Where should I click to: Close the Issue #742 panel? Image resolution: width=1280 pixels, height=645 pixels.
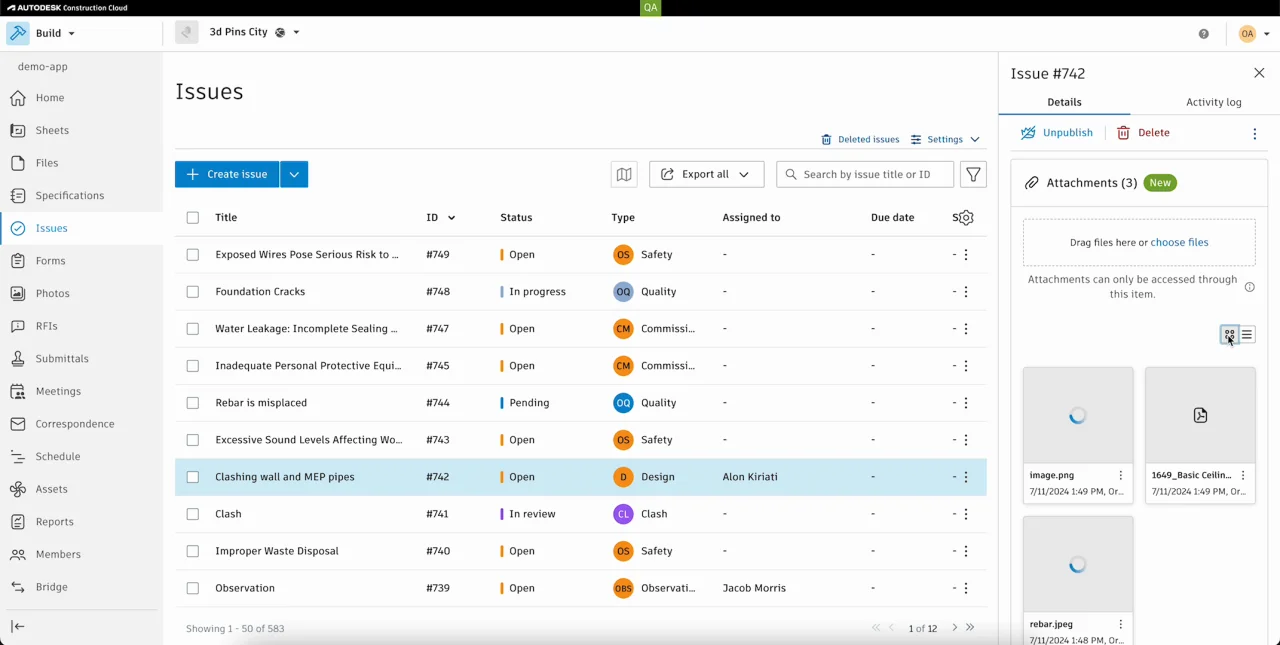point(1259,73)
